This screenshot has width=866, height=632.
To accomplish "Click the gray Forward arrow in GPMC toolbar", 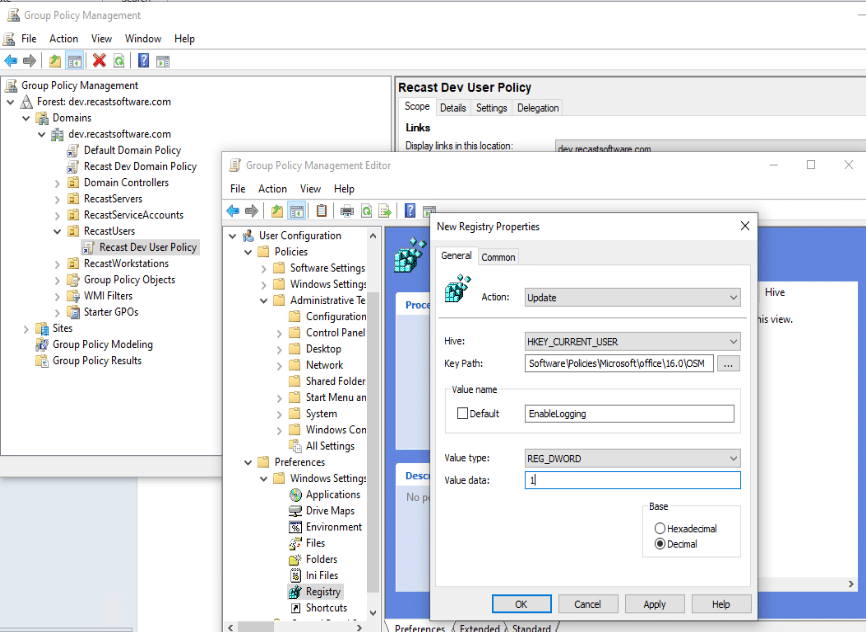I will tap(29, 60).
